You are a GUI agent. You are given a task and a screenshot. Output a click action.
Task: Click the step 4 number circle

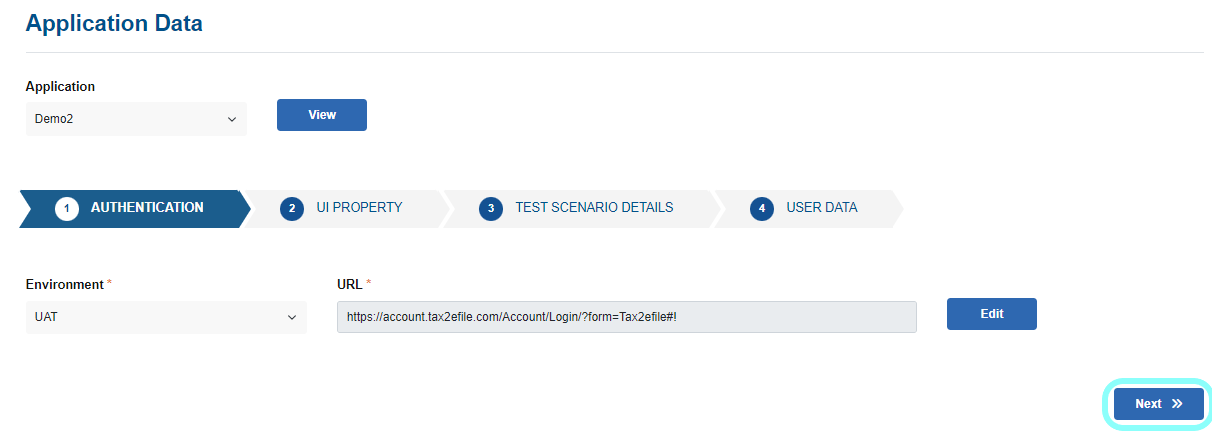762,209
